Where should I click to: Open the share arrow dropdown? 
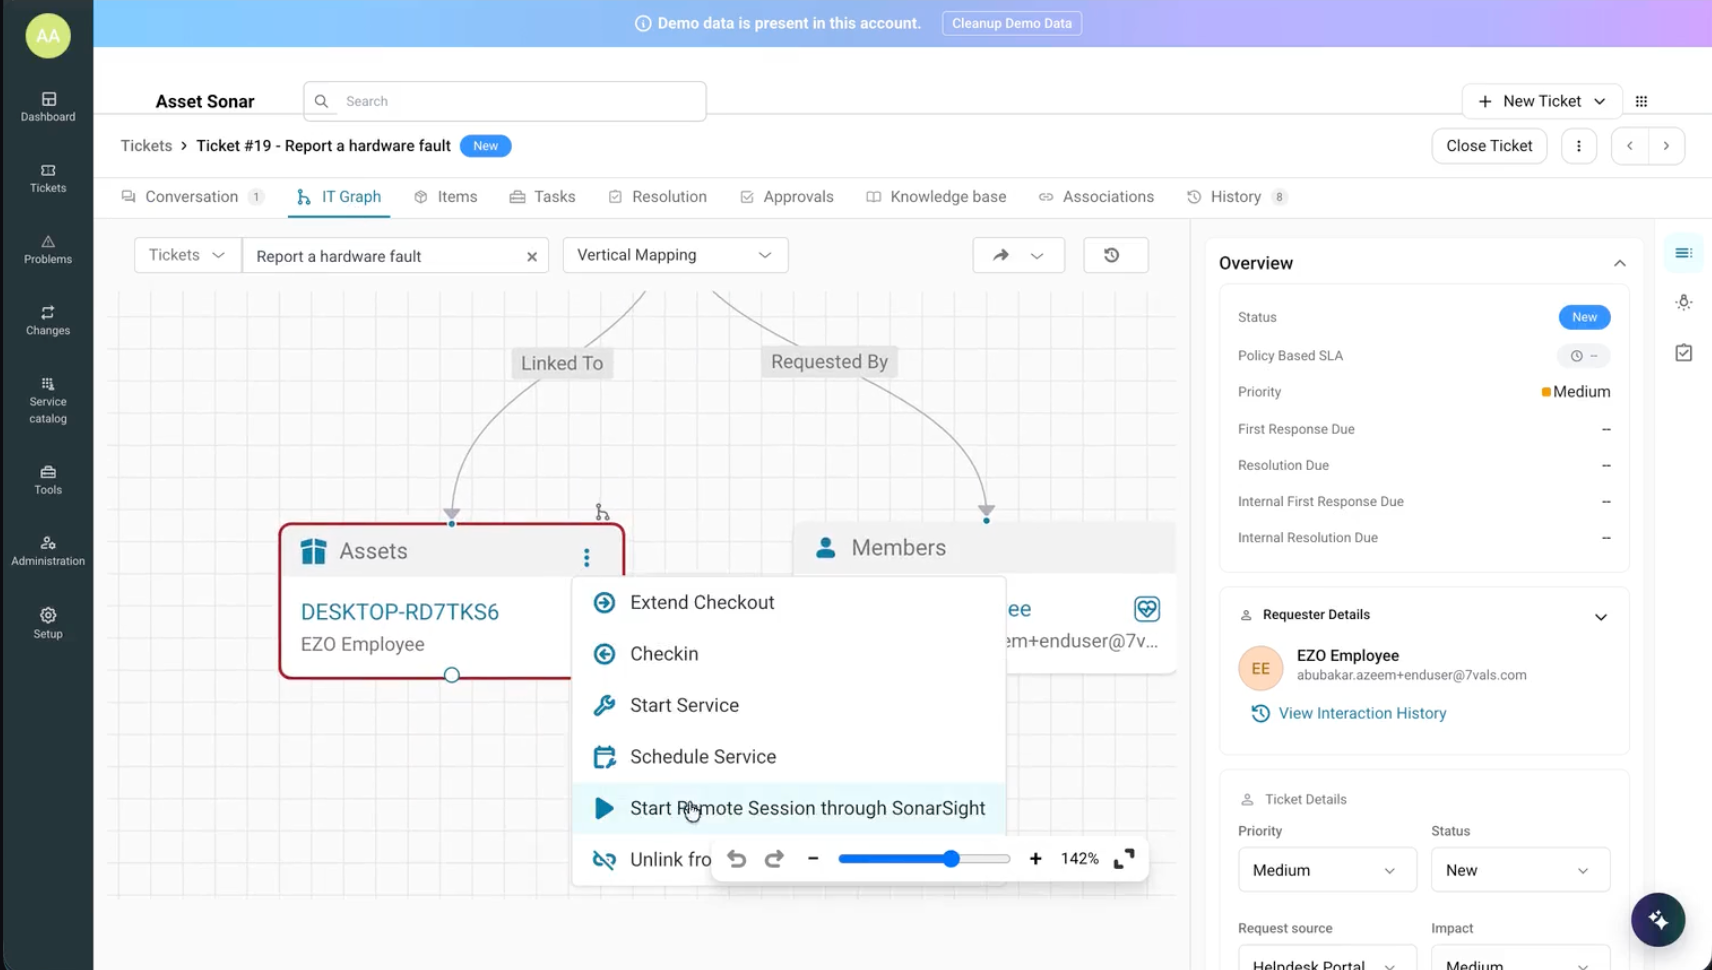pyautogui.click(x=1018, y=255)
